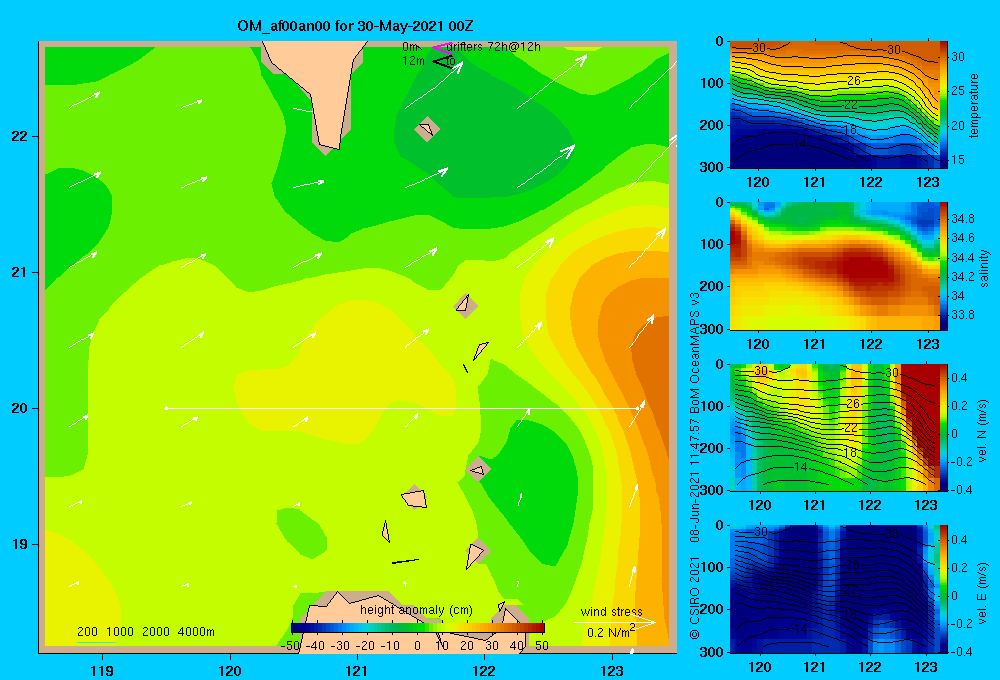Click the 'temperature' colorbar label
Screen dimensions: 1000x680
pyautogui.click(x=973, y=105)
